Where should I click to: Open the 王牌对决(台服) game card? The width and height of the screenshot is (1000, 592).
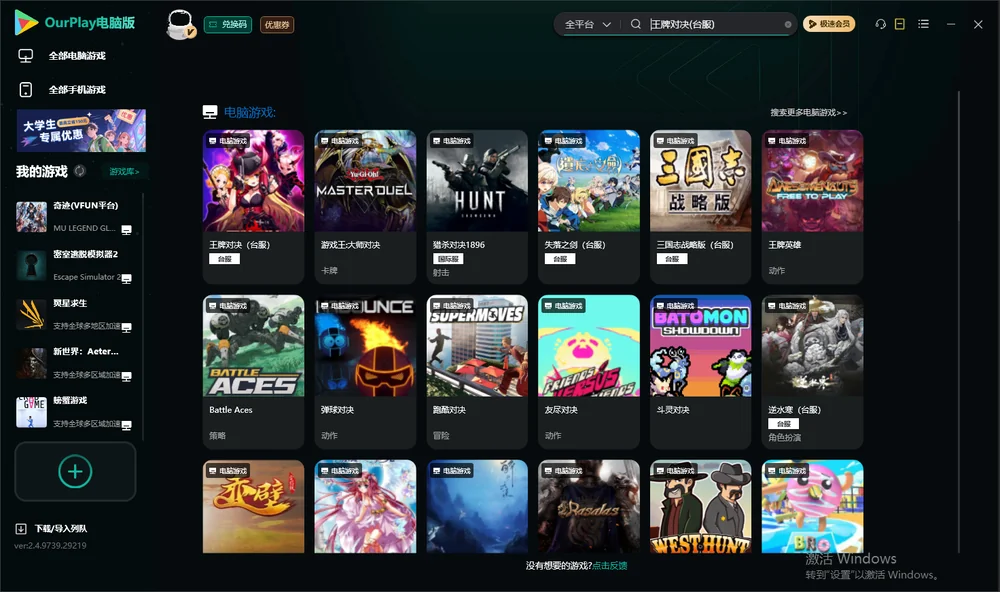point(254,207)
